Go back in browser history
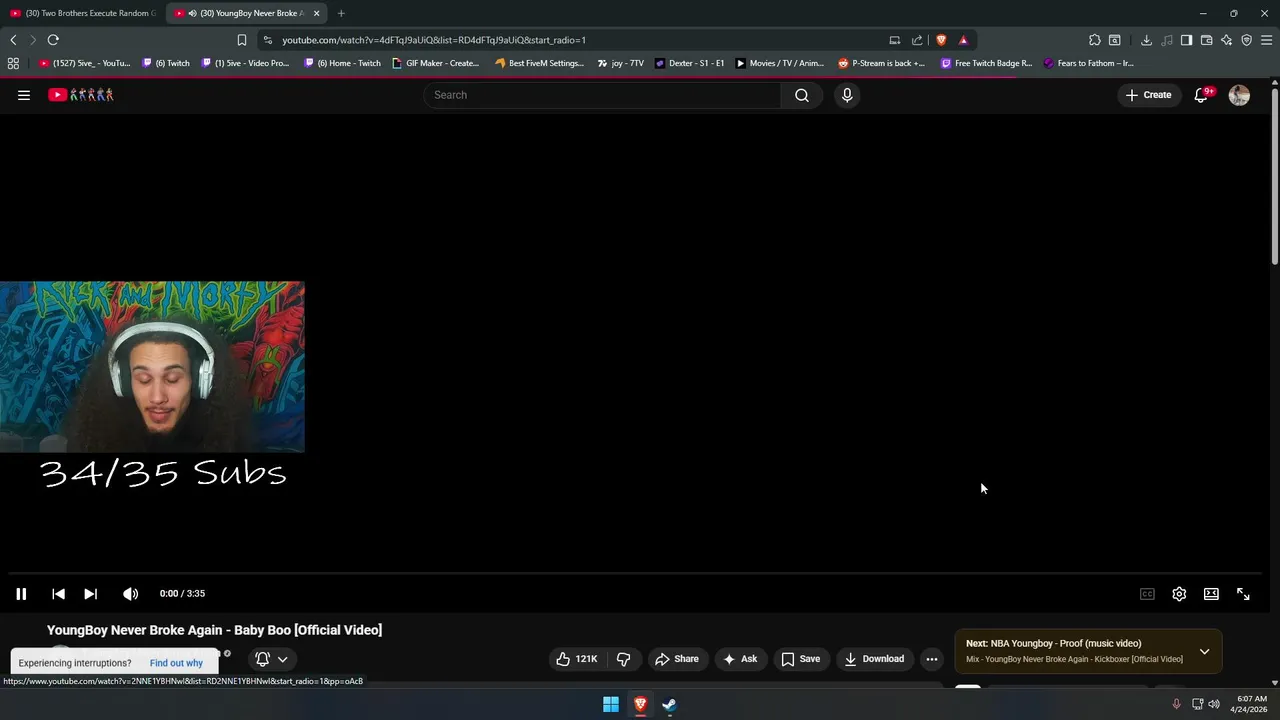Viewport: 1280px width, 720px height. (13, 40)
